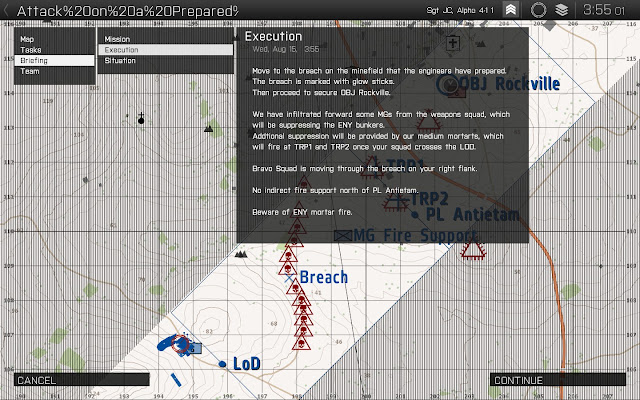Click the PL Antietam phase line dot
Screen dimensions: 640x400
point(415,215)
